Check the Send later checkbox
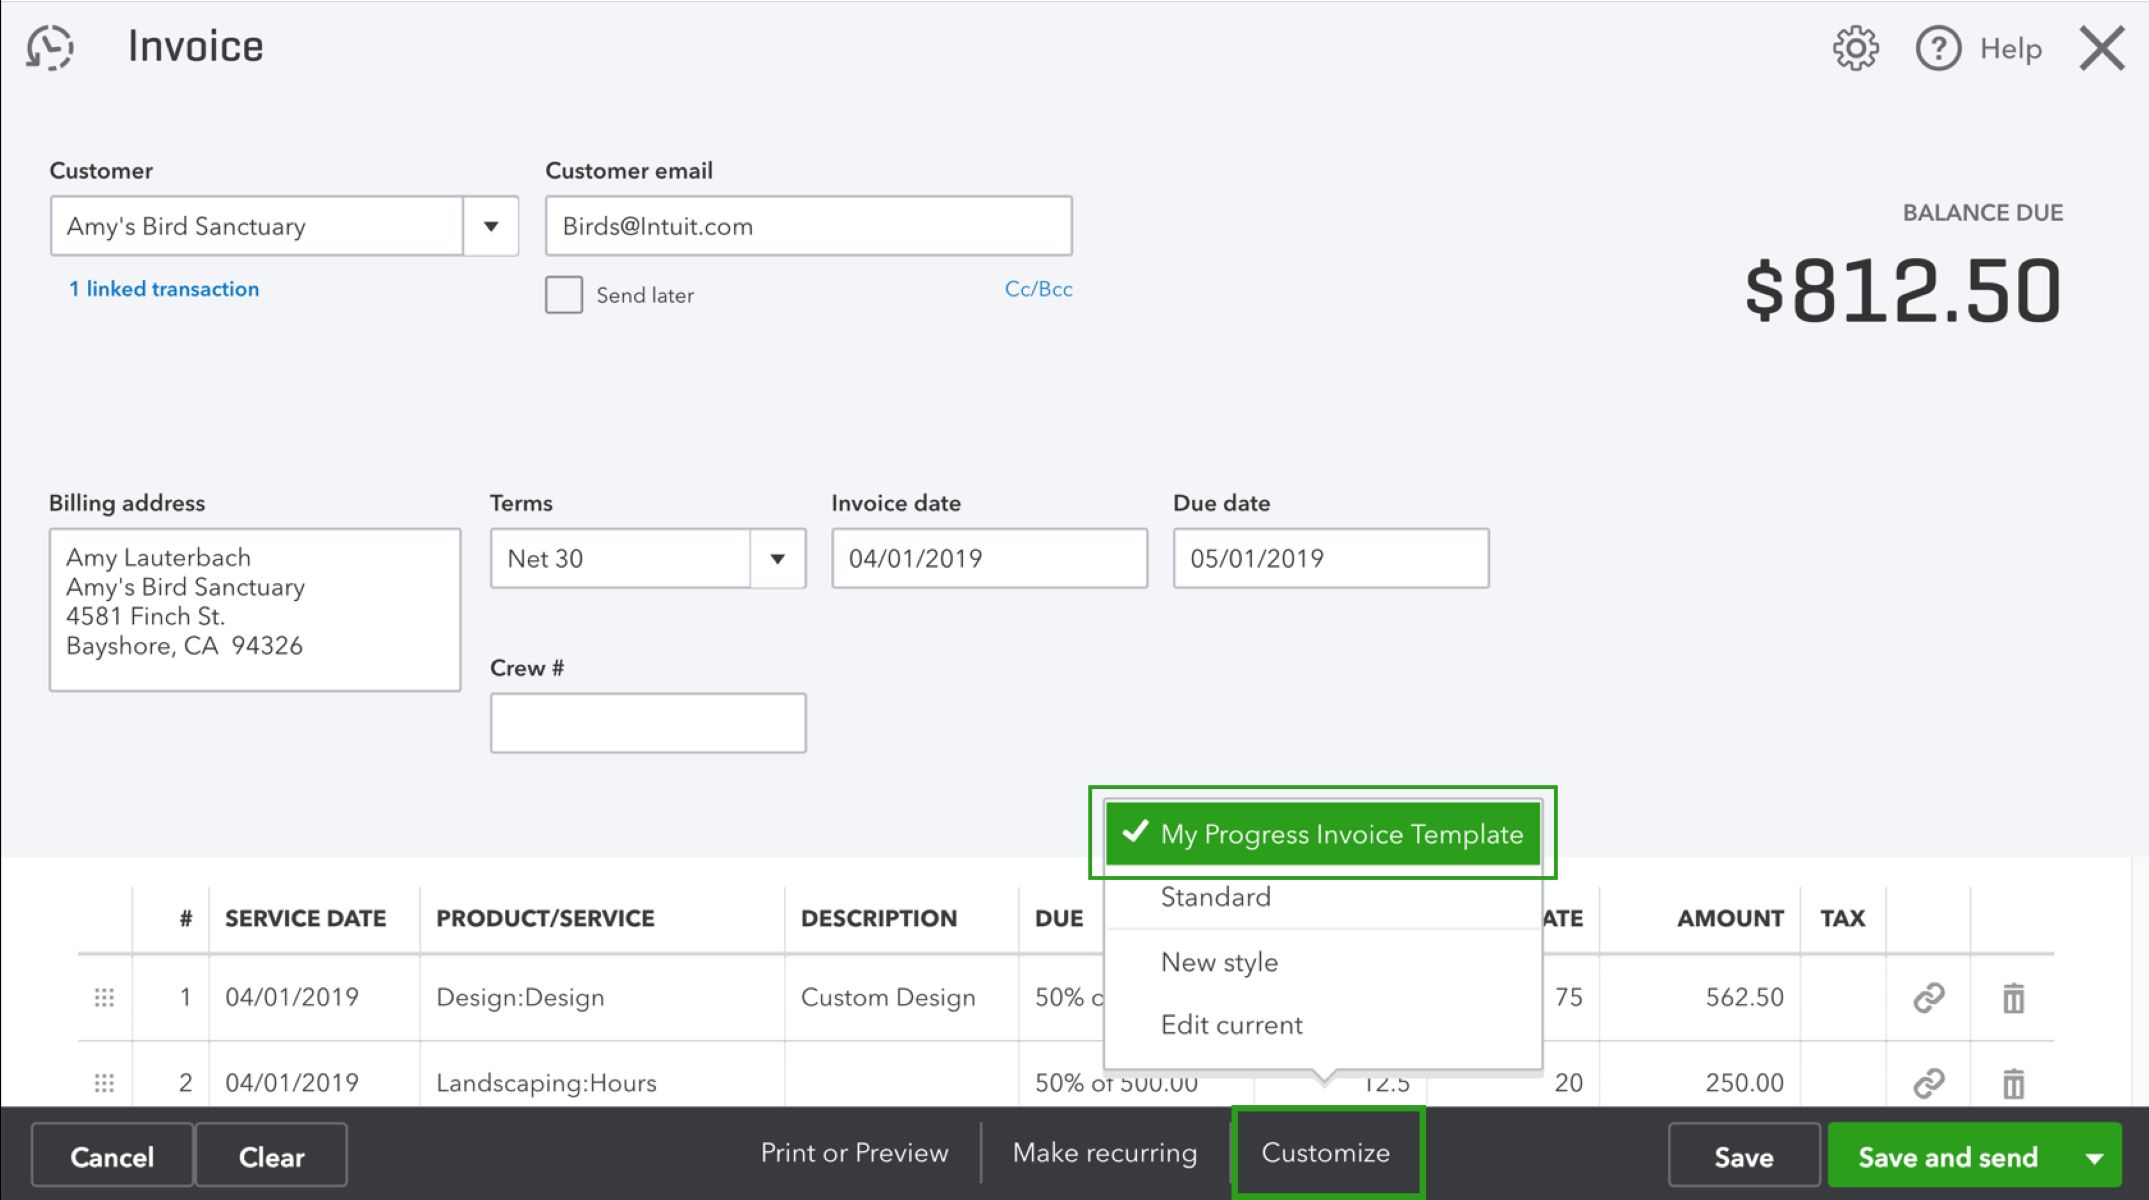Image resolution: width=2149 pixels, height=1200 pixels. [563, 294]
